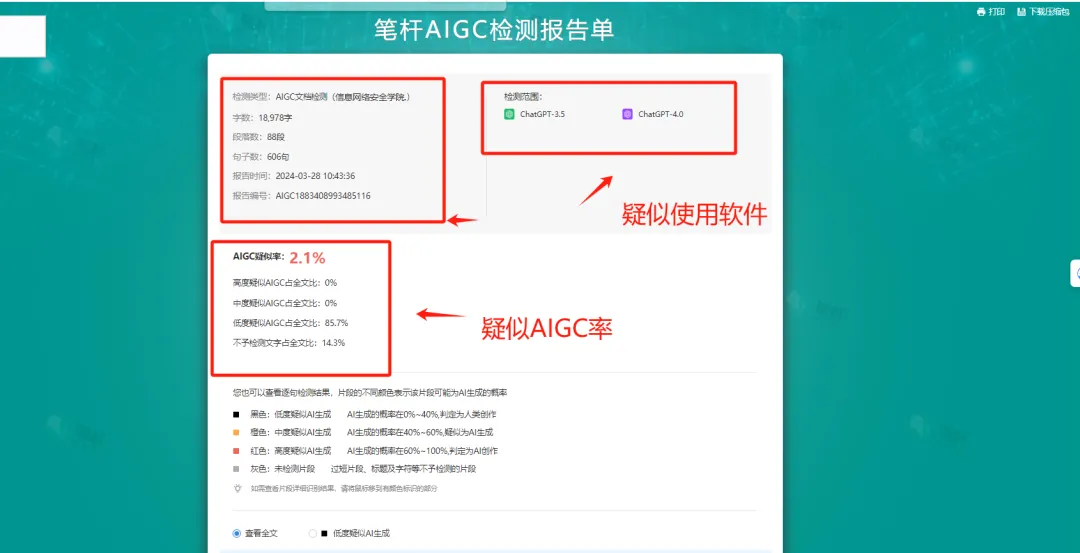Click the 笔杆AIGC检测报告单 page title
Screen dimensions: 1080x553
pos(494,30)
